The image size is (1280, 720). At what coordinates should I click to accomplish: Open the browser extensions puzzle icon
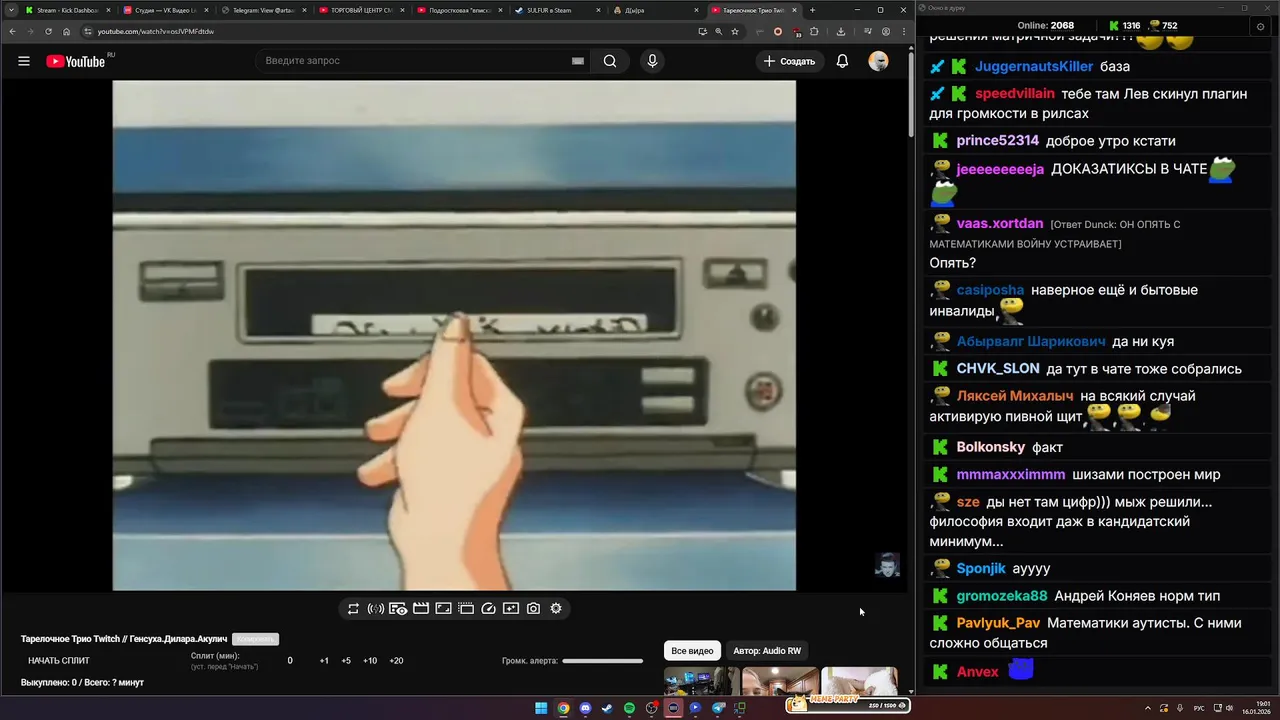tap(814, 31)
